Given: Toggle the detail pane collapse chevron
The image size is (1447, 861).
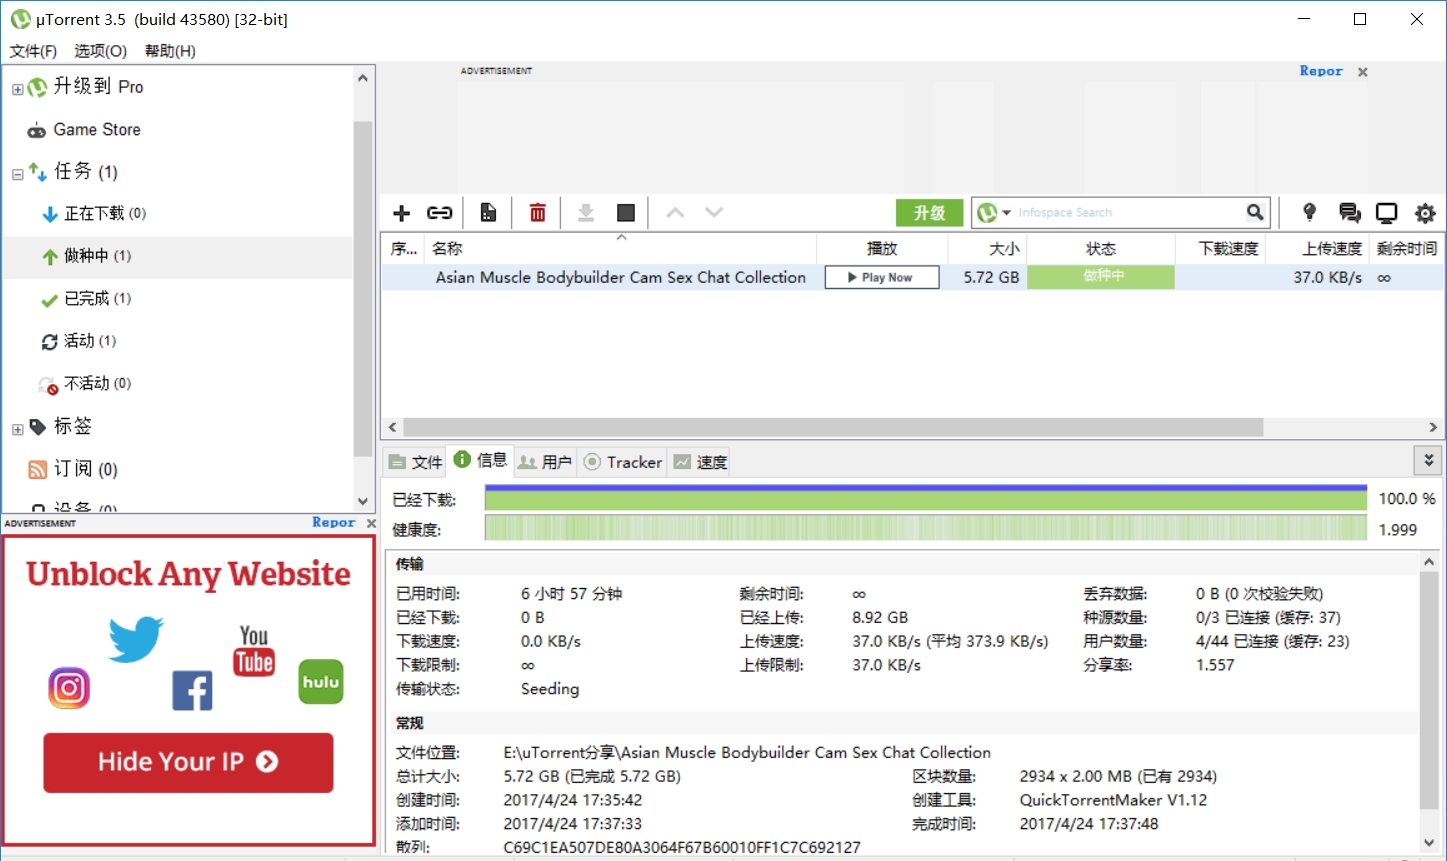Looking at the screenshot, I should [x=1427, y=460].
